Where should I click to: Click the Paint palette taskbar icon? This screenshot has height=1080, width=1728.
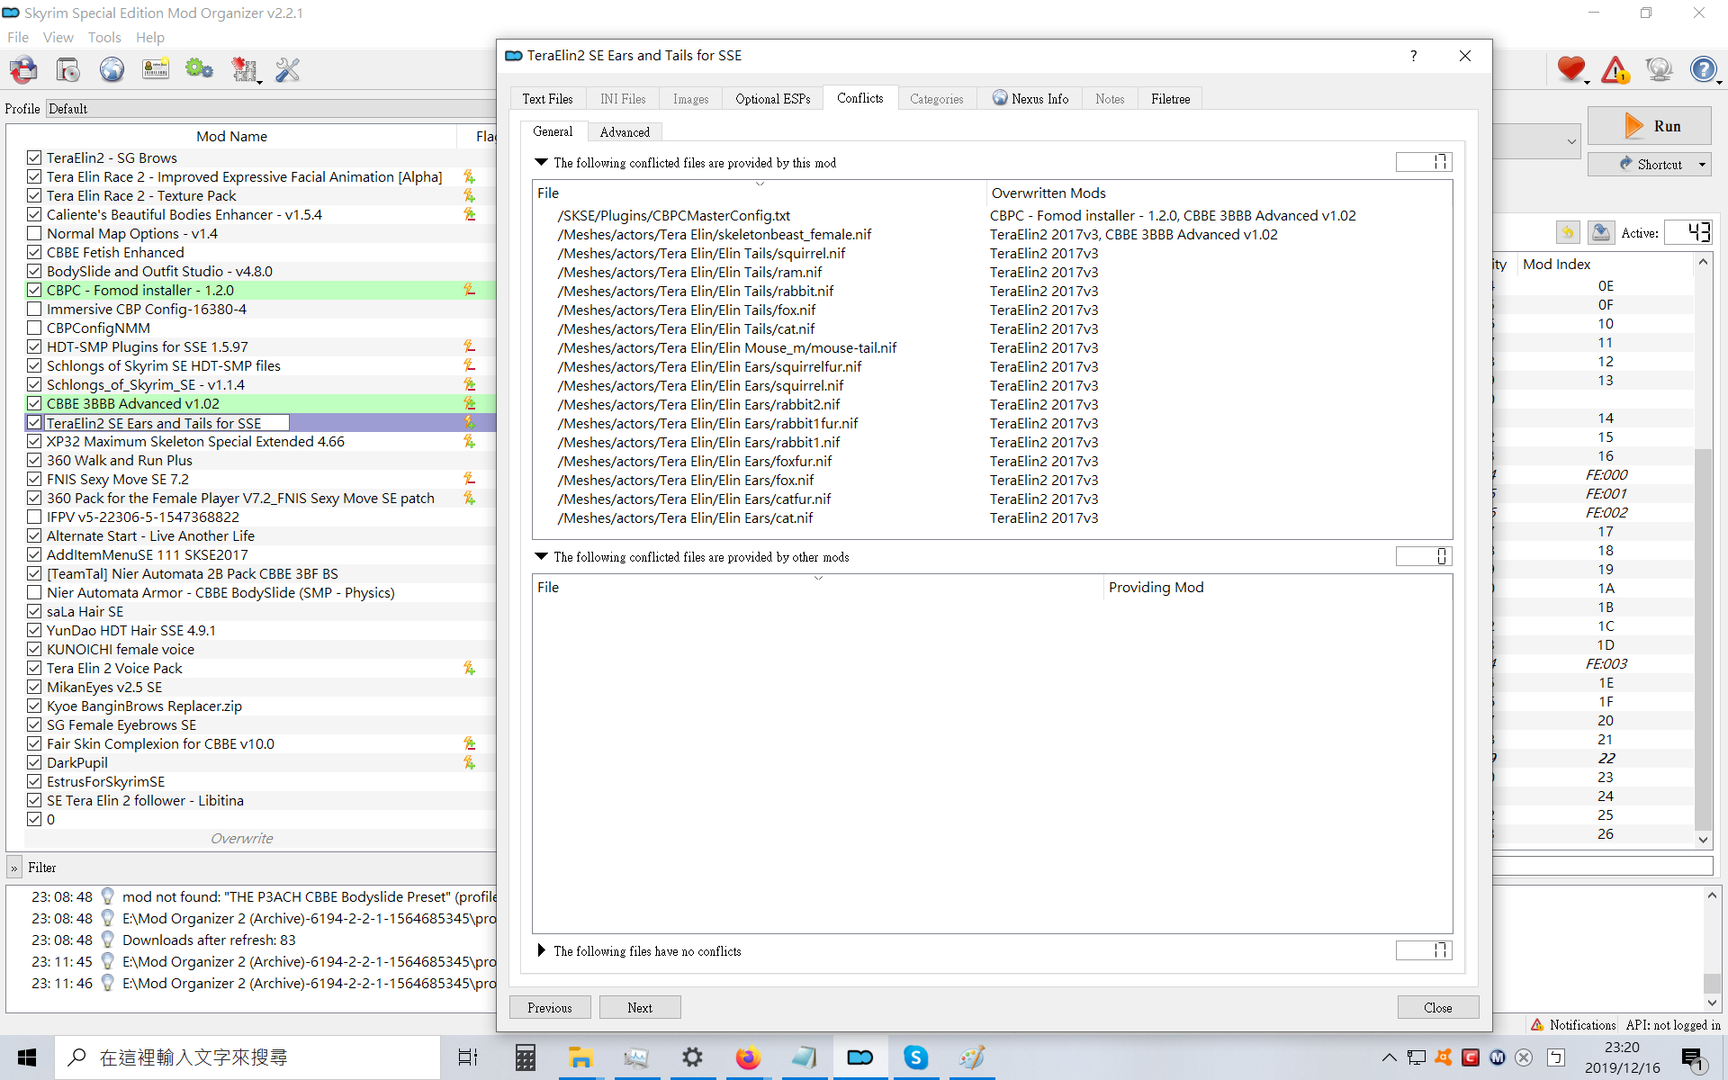pos(971,1057)
